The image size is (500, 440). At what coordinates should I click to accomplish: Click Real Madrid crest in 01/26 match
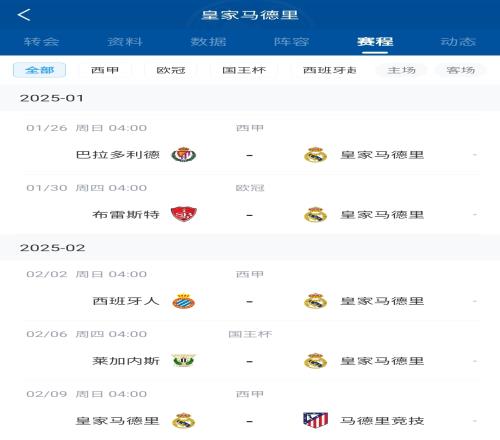click(315, 155)
